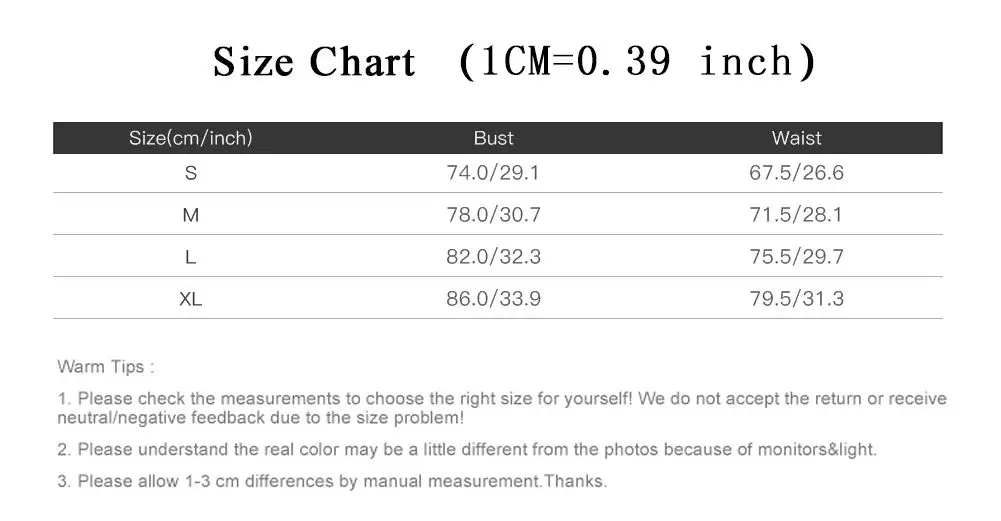The height and width of the screenshot is (521, 1001).
Task: Click the L size row label
Action: tap(190, 257)
